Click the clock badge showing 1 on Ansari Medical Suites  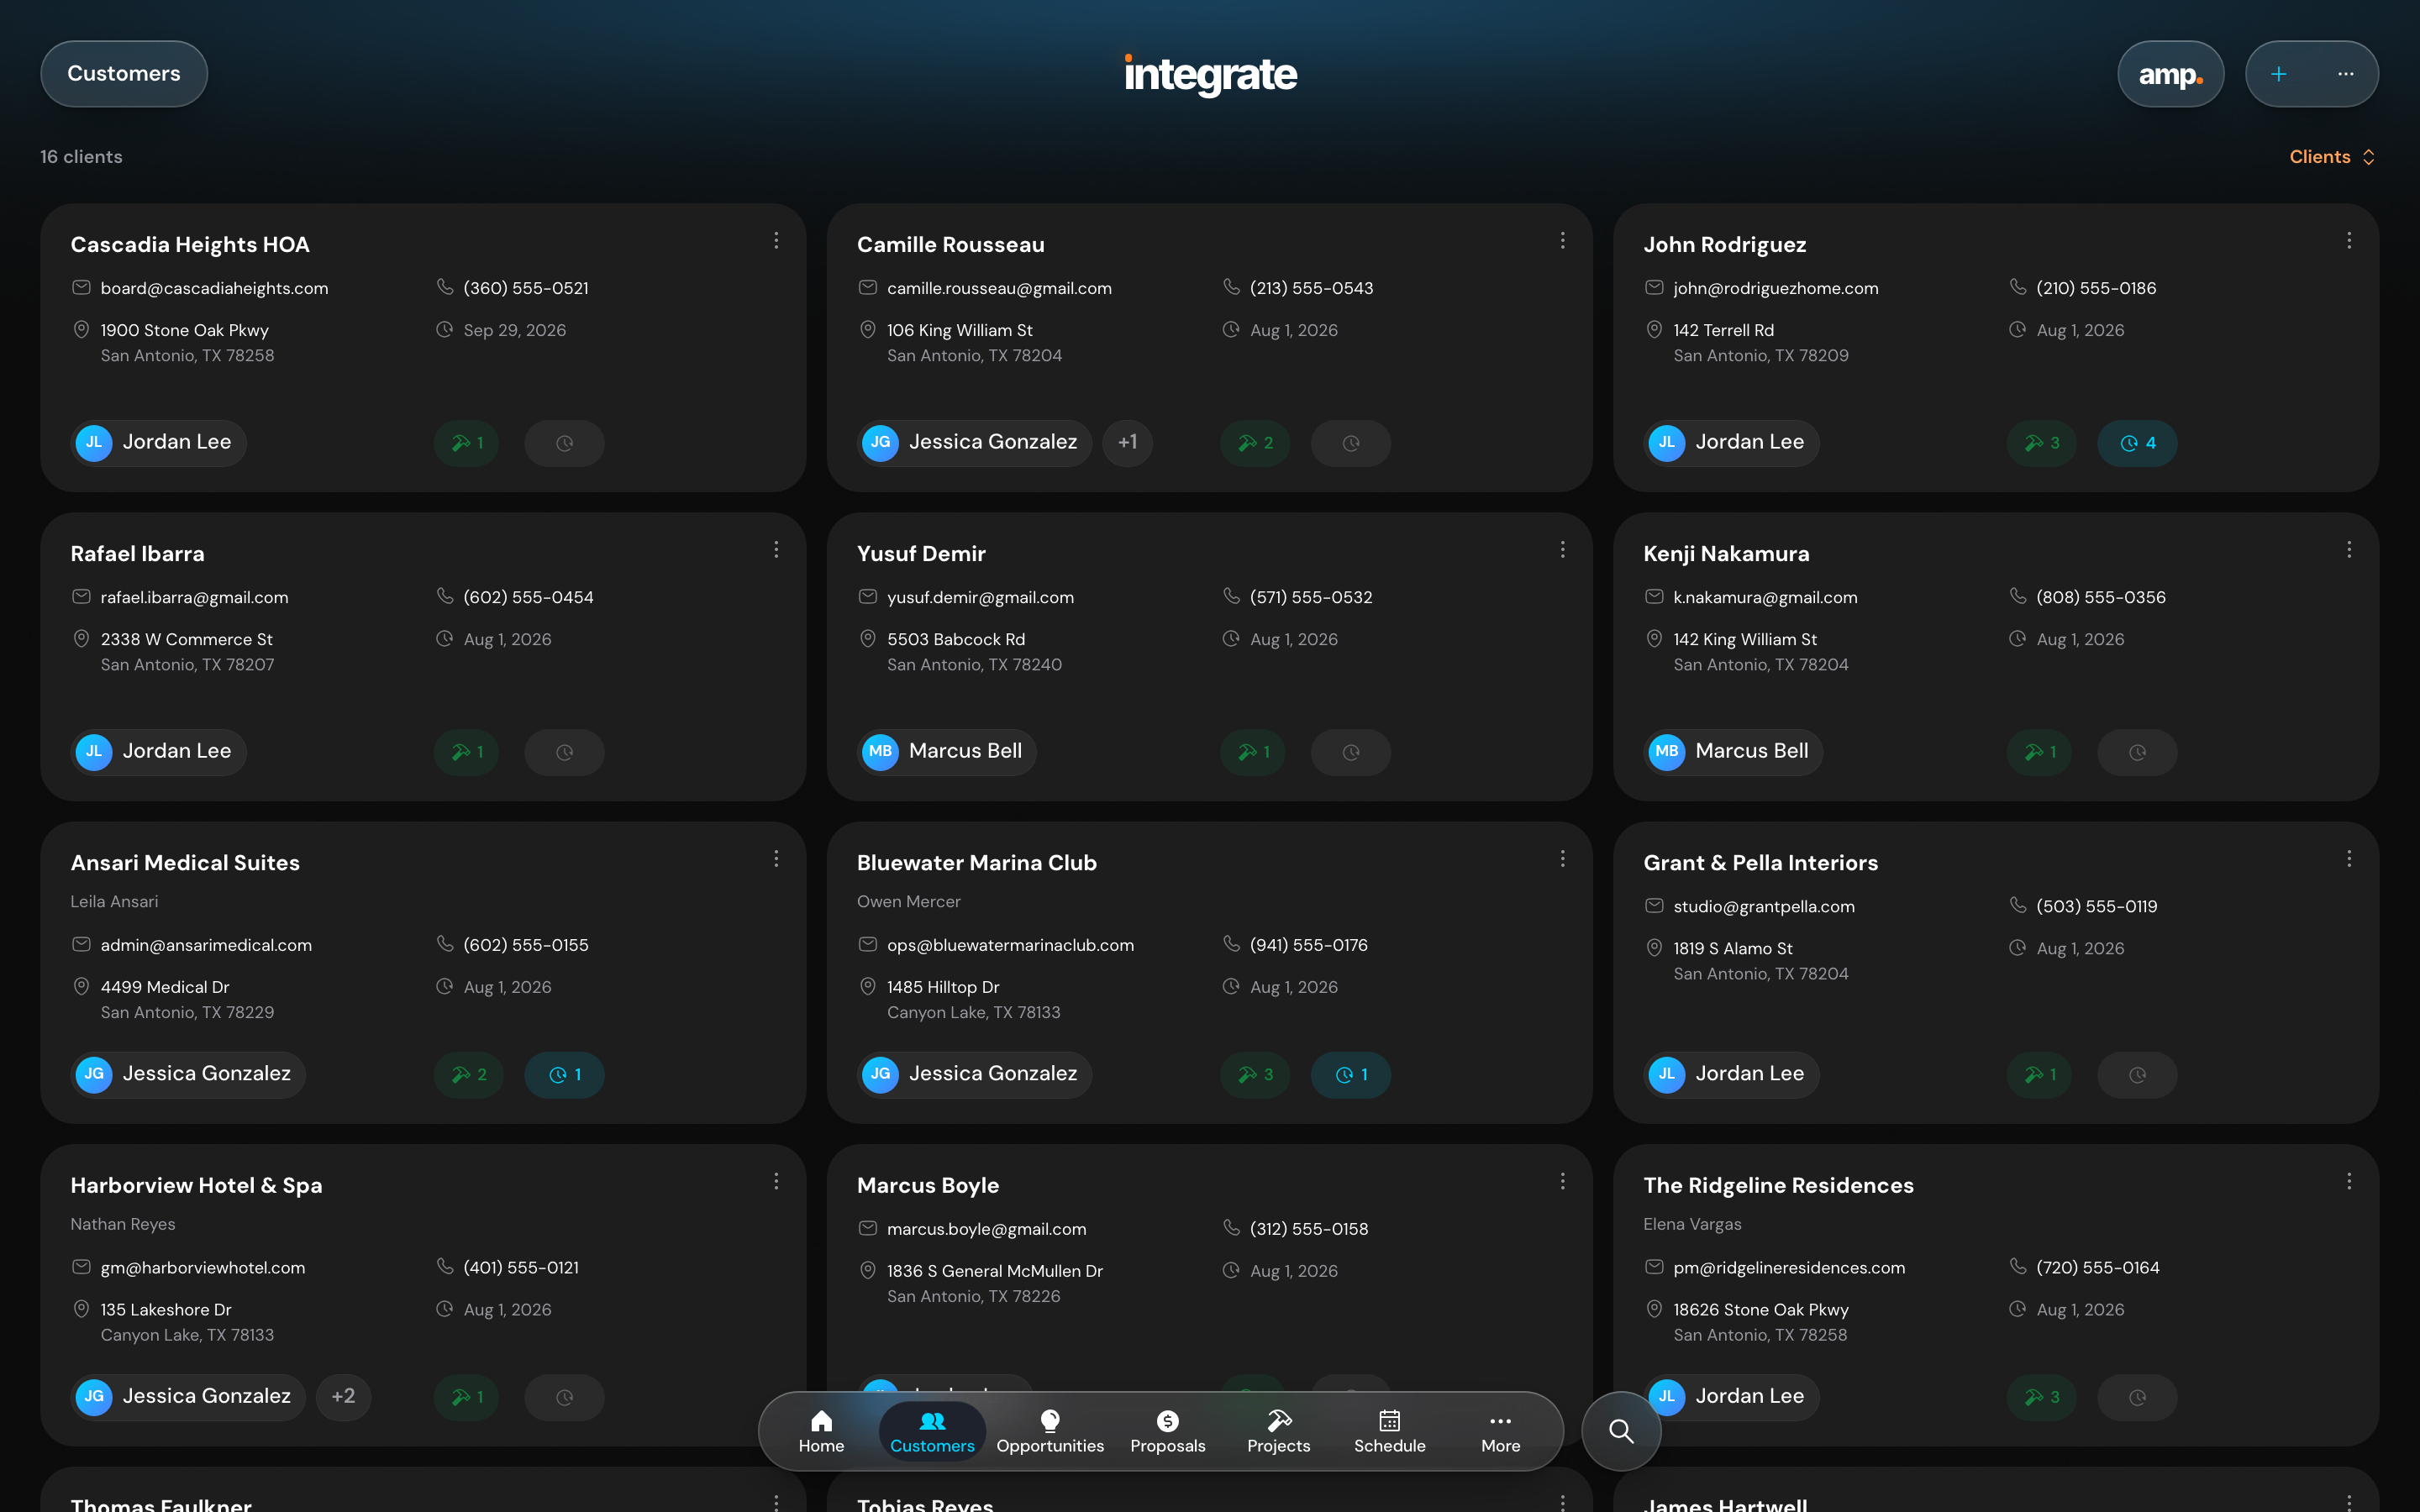564,1075
